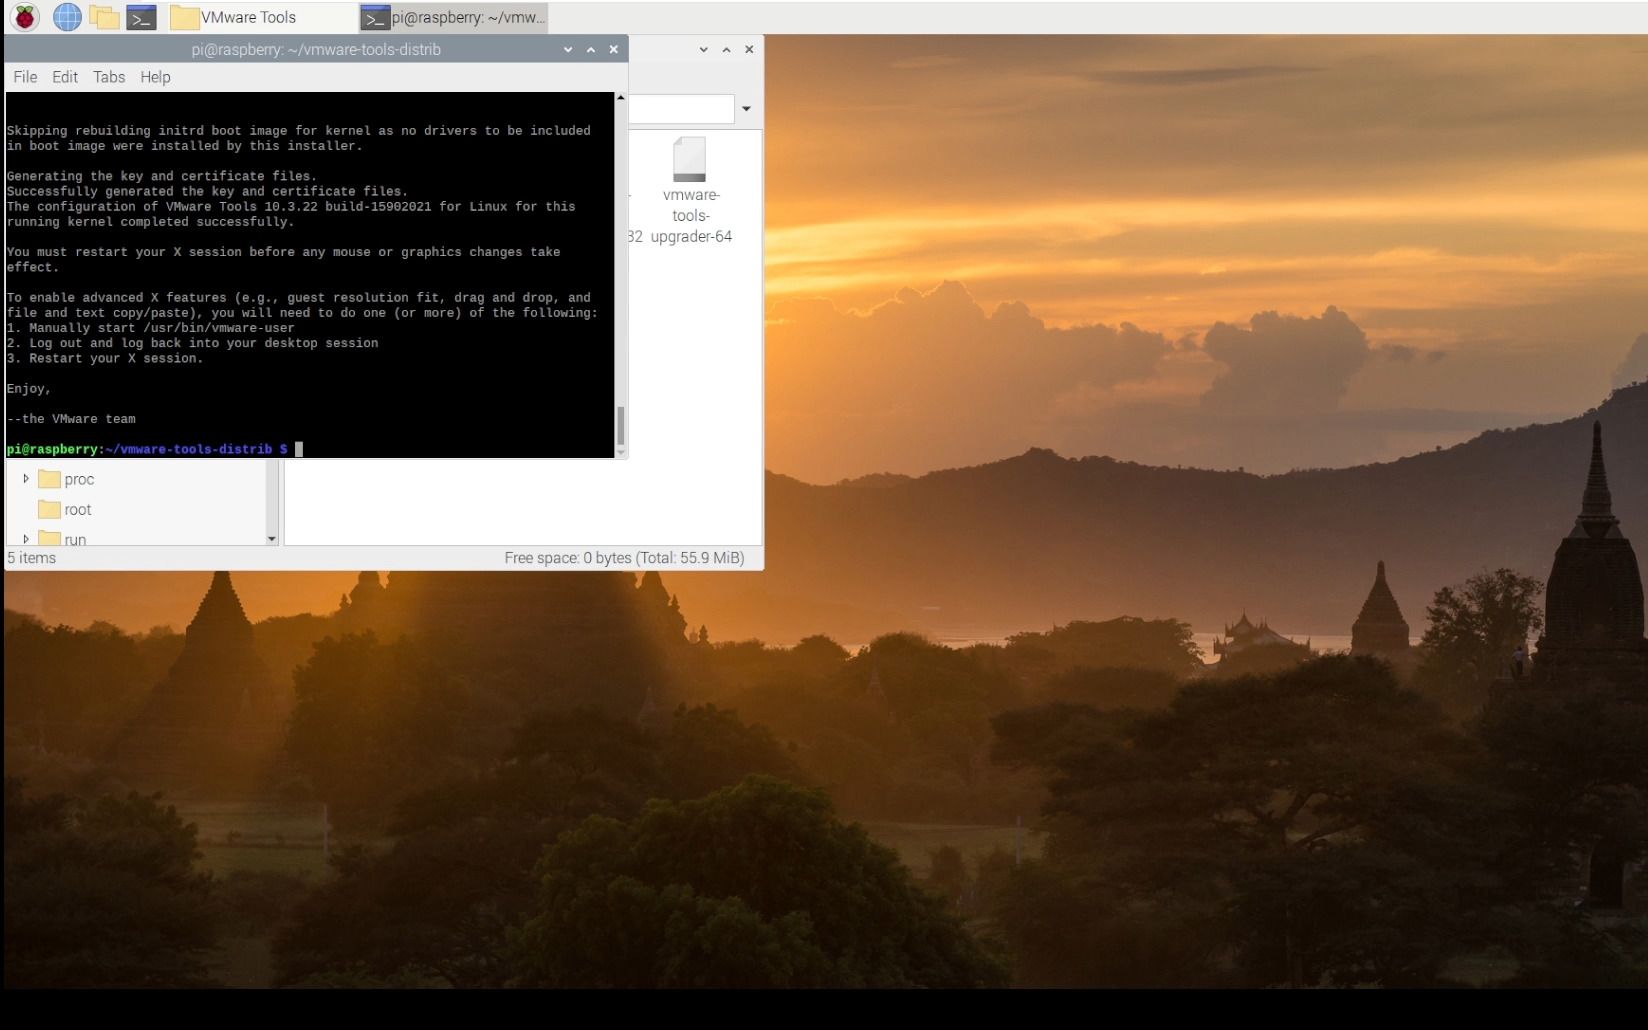
Task: Click the terminal vertical scrollbar thumb
Action: click(x=621, y=426)
